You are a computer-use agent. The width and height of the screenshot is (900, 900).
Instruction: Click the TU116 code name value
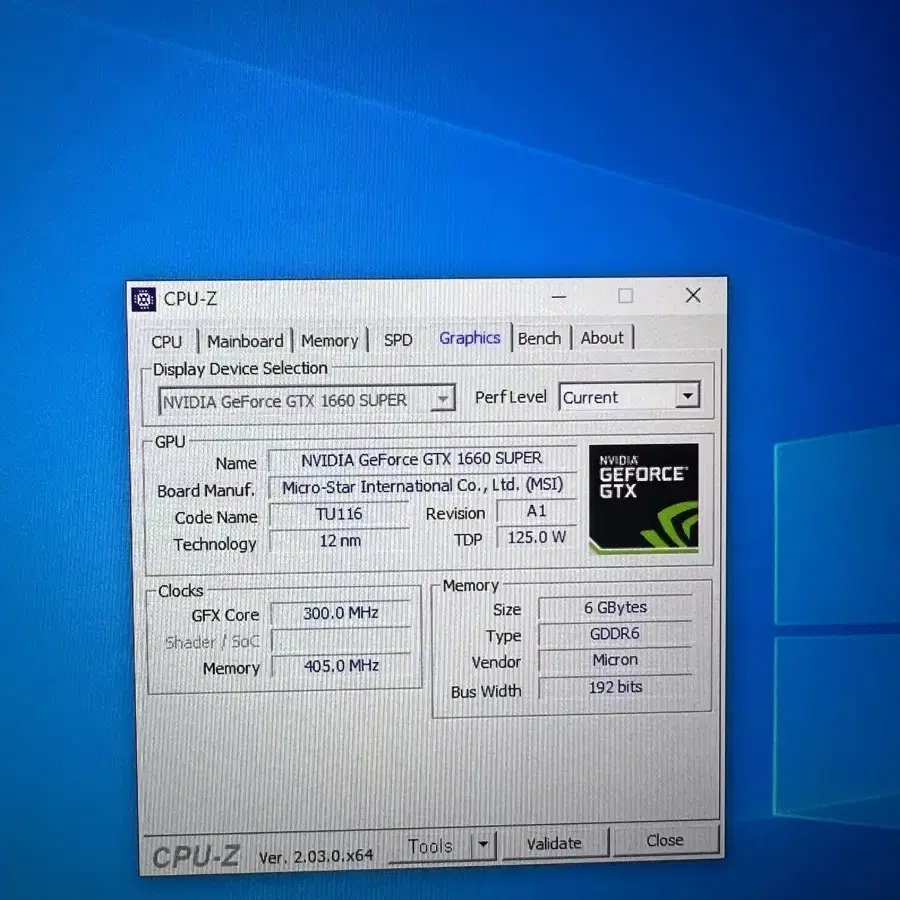coord(339,514)
